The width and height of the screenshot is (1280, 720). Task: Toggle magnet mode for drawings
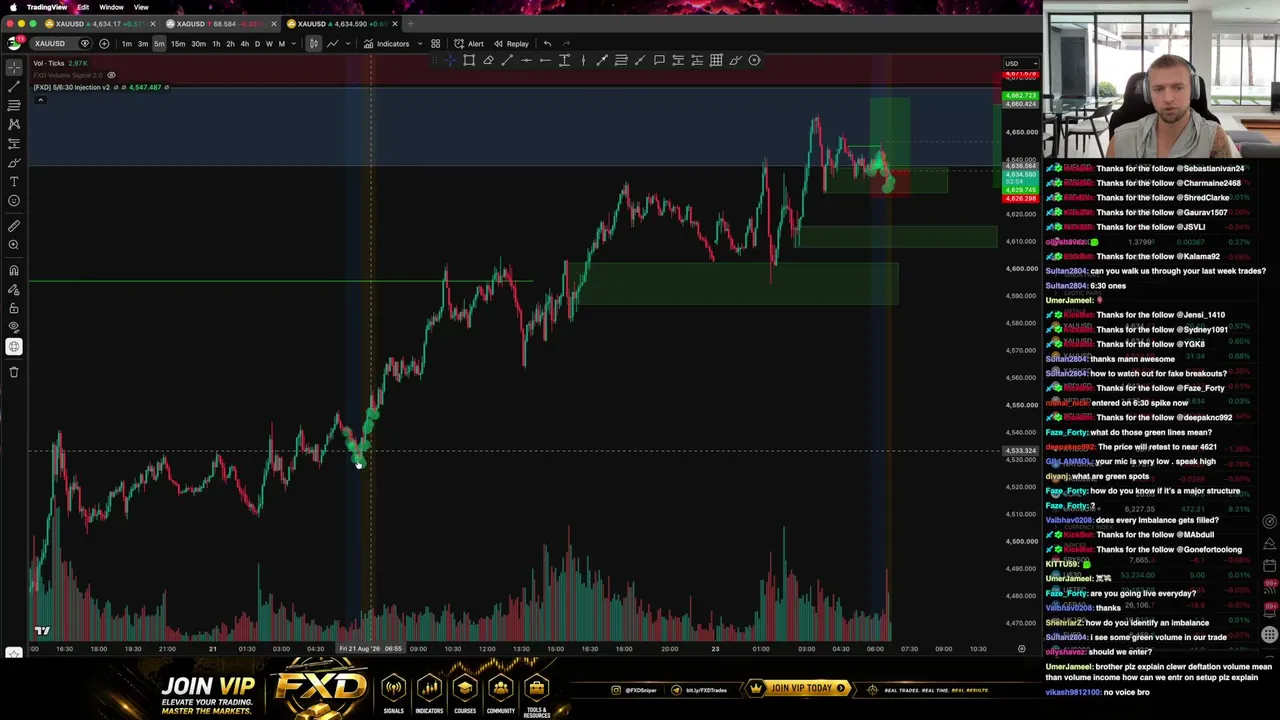14,270
